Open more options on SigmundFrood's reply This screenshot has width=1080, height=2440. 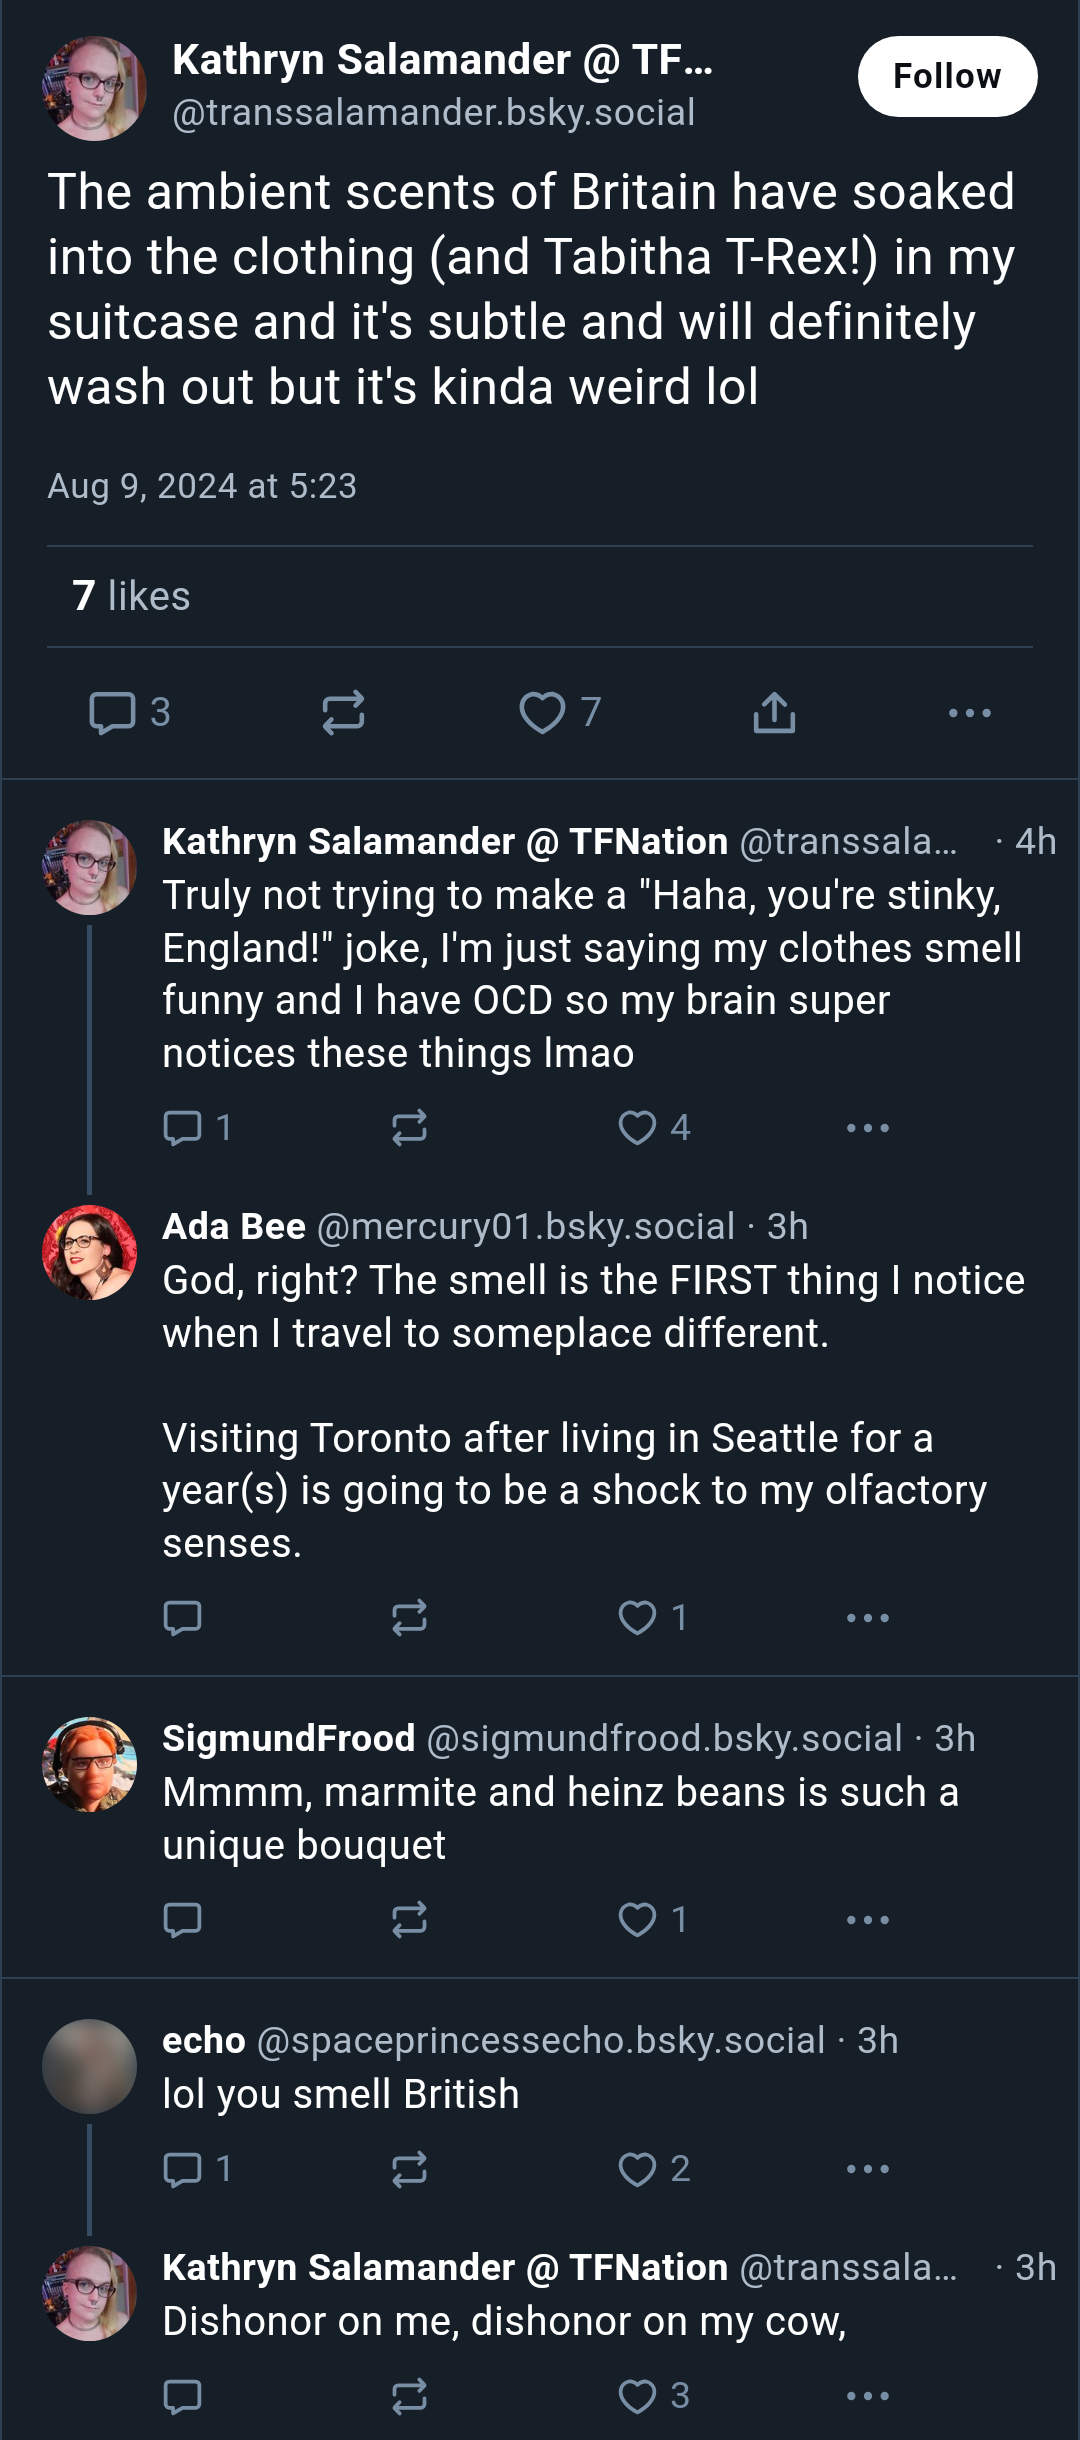867,1919
